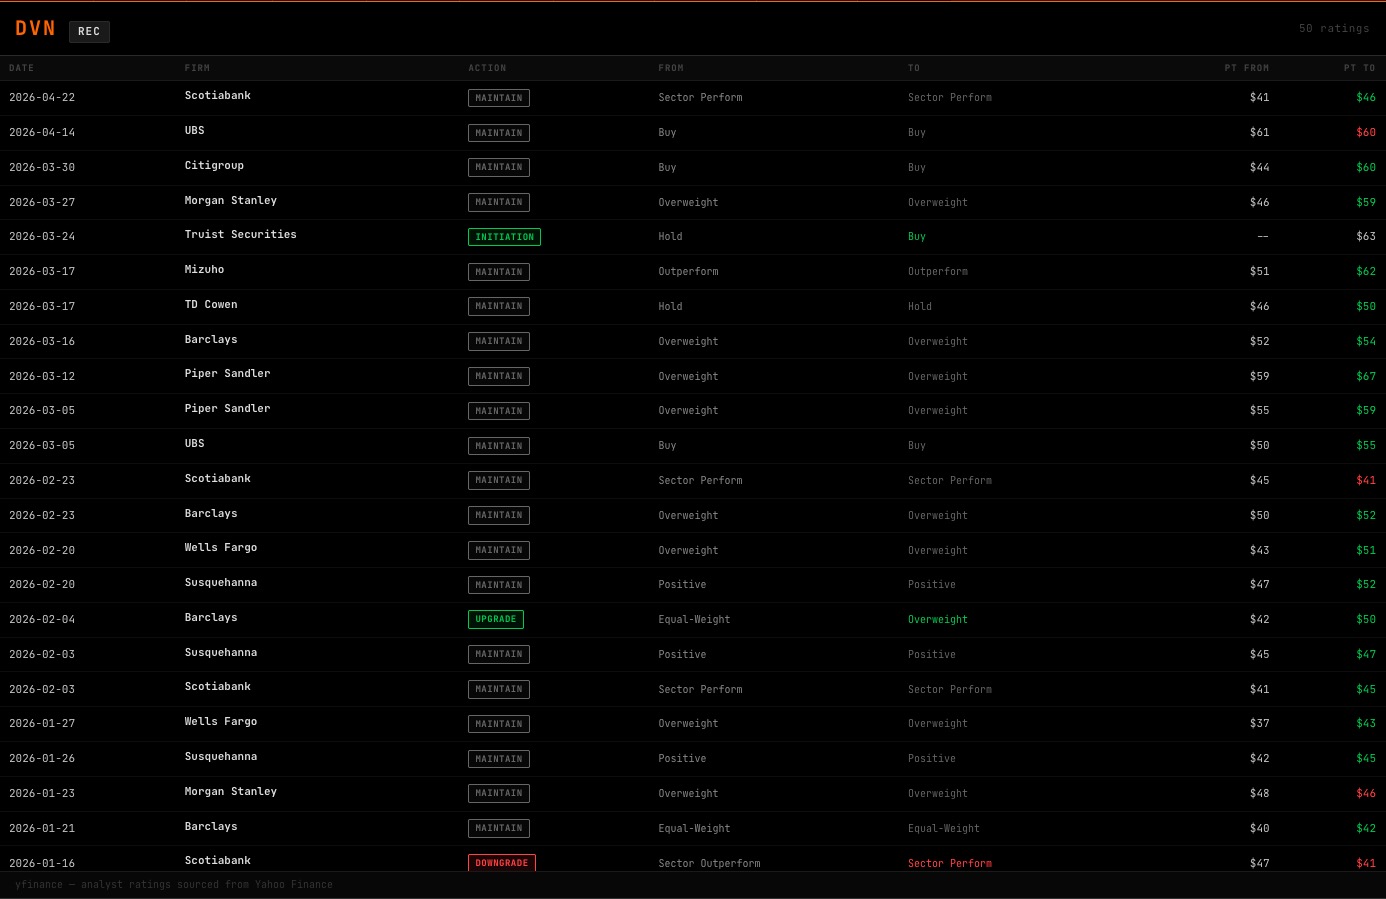Viewport: 1386px width, 899px height.
Task: Select the Citigroup firm name
Action: pos(214,166)
